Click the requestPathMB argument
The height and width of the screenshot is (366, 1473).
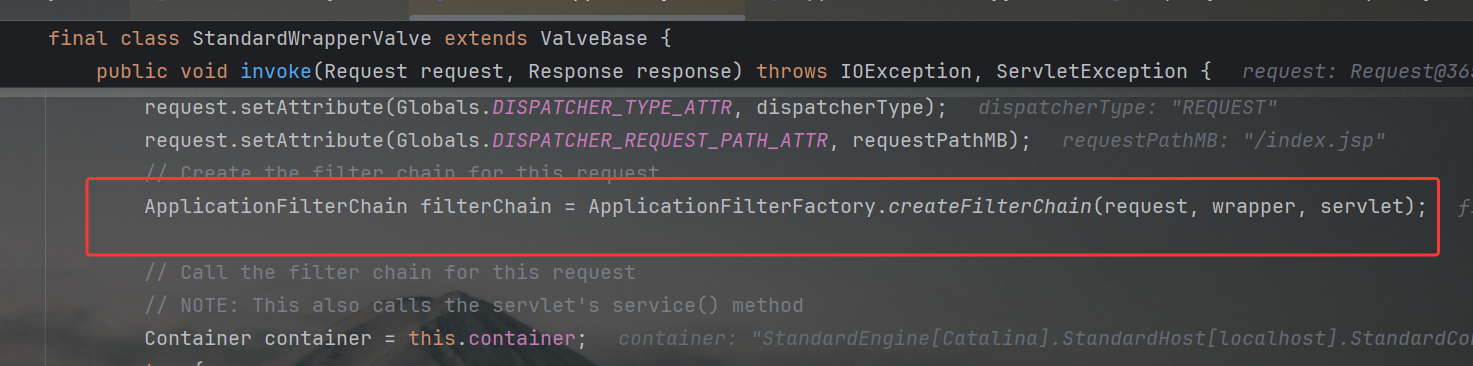[932, 140]
